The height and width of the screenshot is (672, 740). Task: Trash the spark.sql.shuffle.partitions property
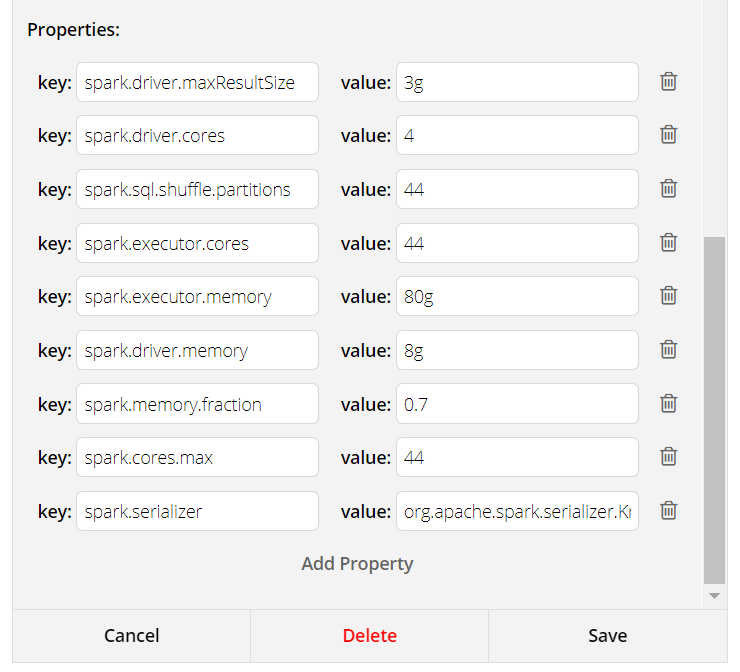tap(669, 189)
